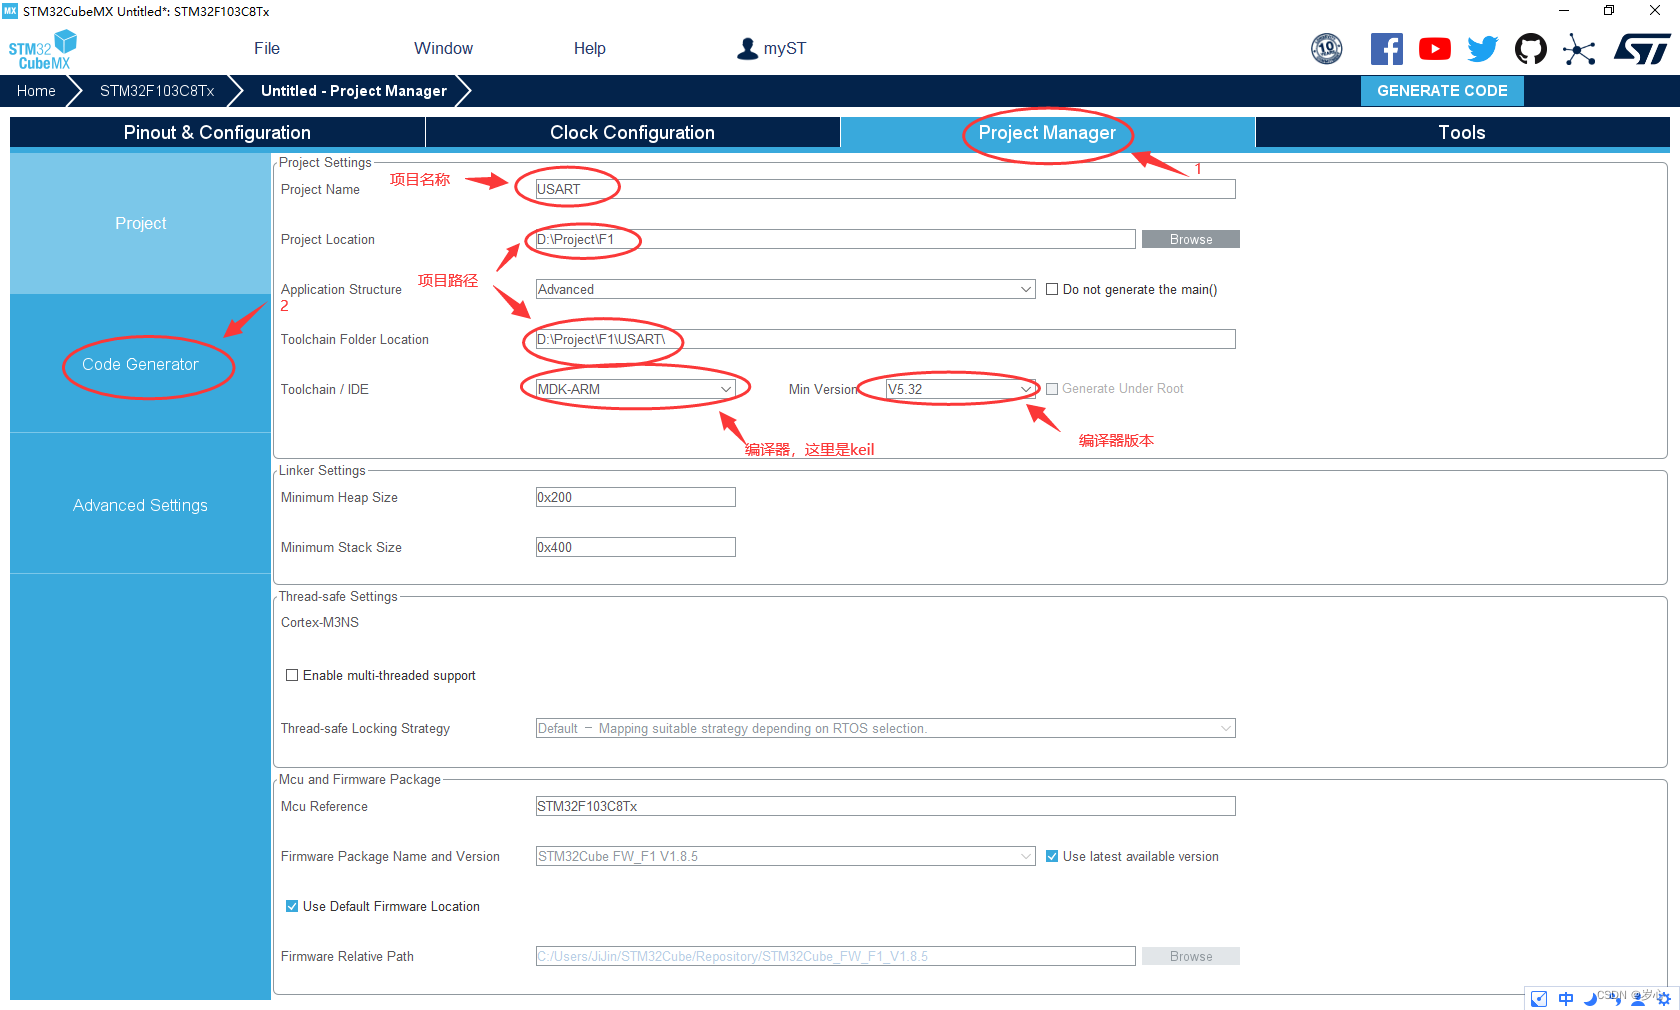Open the Min Version V5.32 dropdown
Viewport: 1680px width, 1010px height.
[x=960, y=389]
